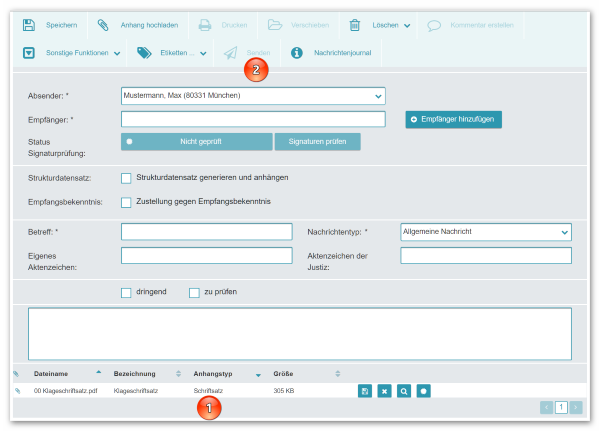Click the Nachrichtenjournal info icon
The image size is (600, 431).
(x=297, y=52)
